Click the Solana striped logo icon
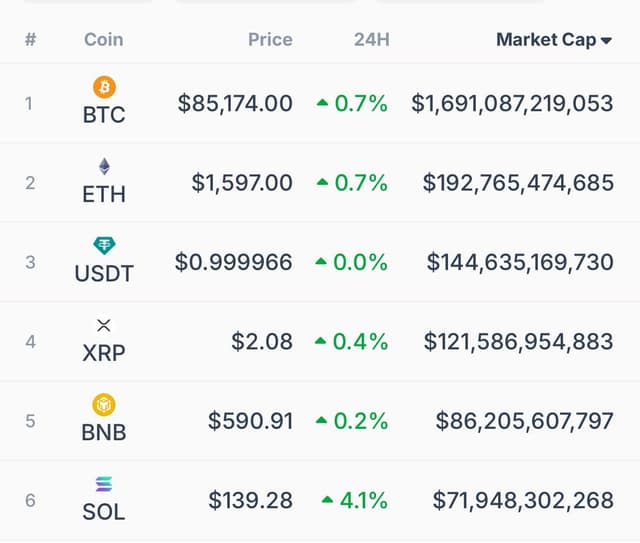Image resolution: width=640 pixels, height=543 pixels. click(104, 484)
